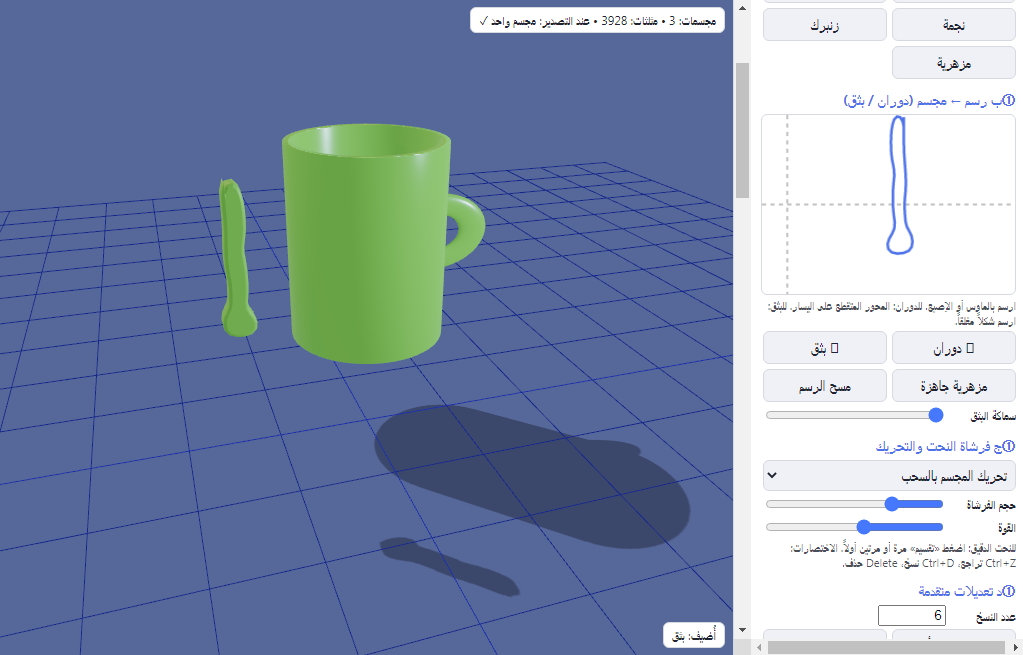Screen dimensions: 1023x655
Task: Click the horizontal scrollbar right arrow
Action: (x=1016, y=647)
